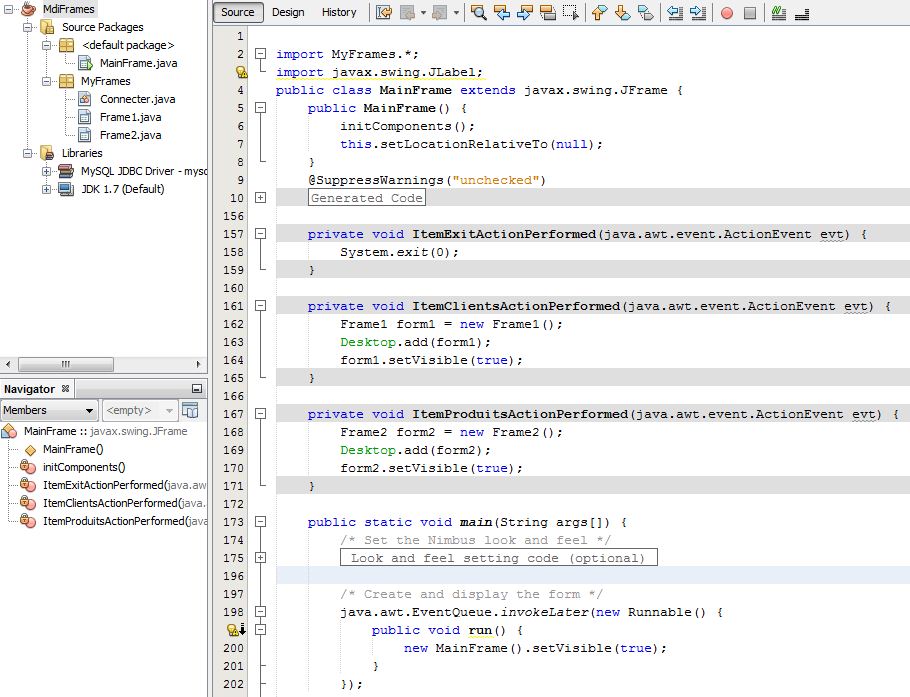Collapse fold at line 157 ItemExitActionPerformed
Screen dimensions: 910x697
(261, 234)
